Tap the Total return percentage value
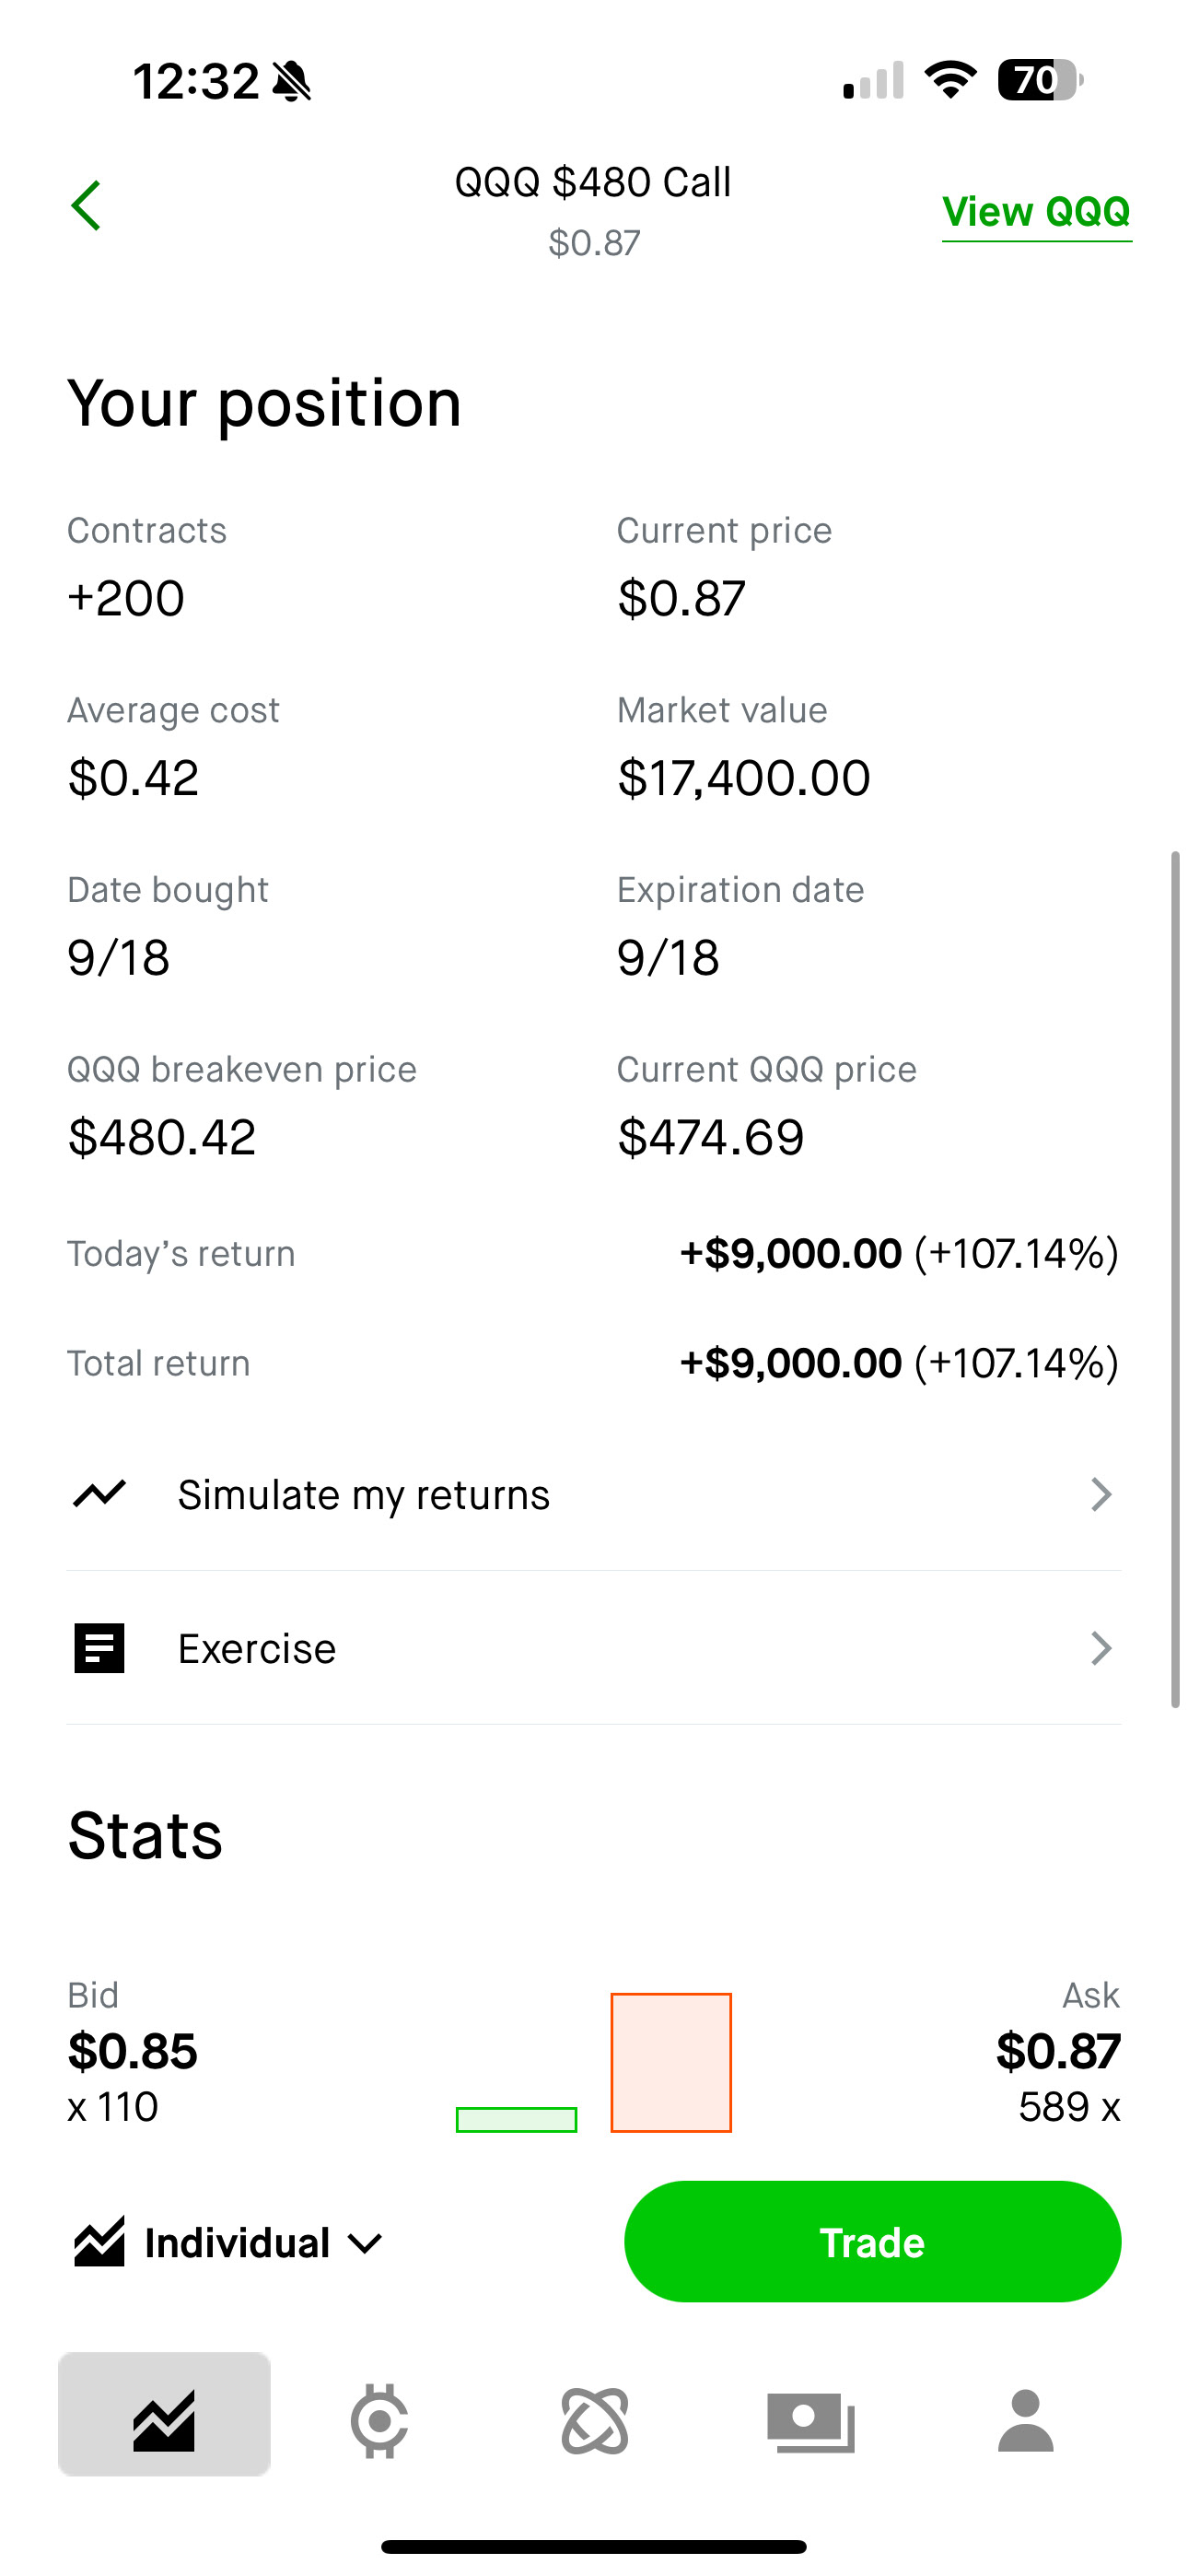The image size is (1188, 2576). tap(1016, 1363)
